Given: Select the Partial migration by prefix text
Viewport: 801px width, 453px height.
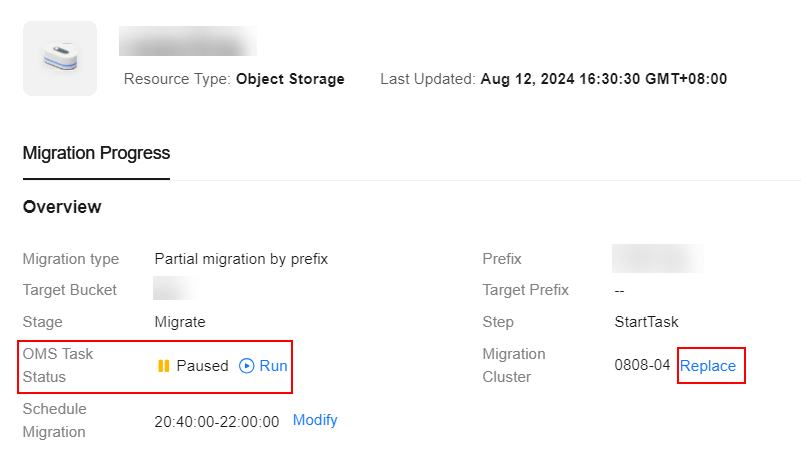Looking at the screenshot, I should (241, 259).
